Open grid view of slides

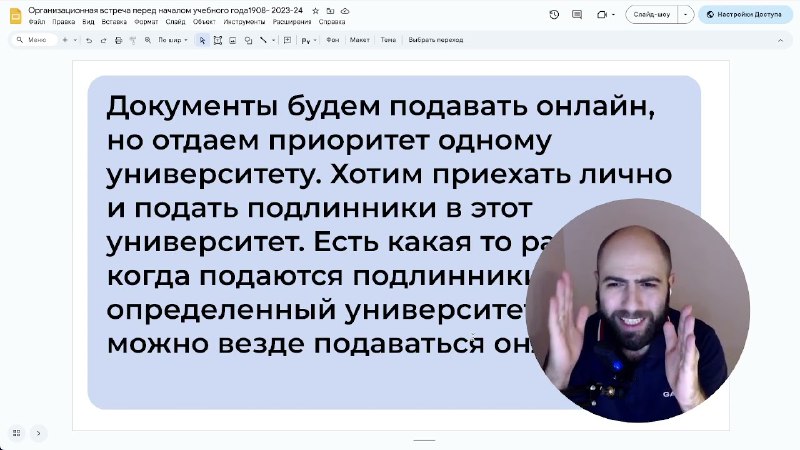(x=16, y=433)
